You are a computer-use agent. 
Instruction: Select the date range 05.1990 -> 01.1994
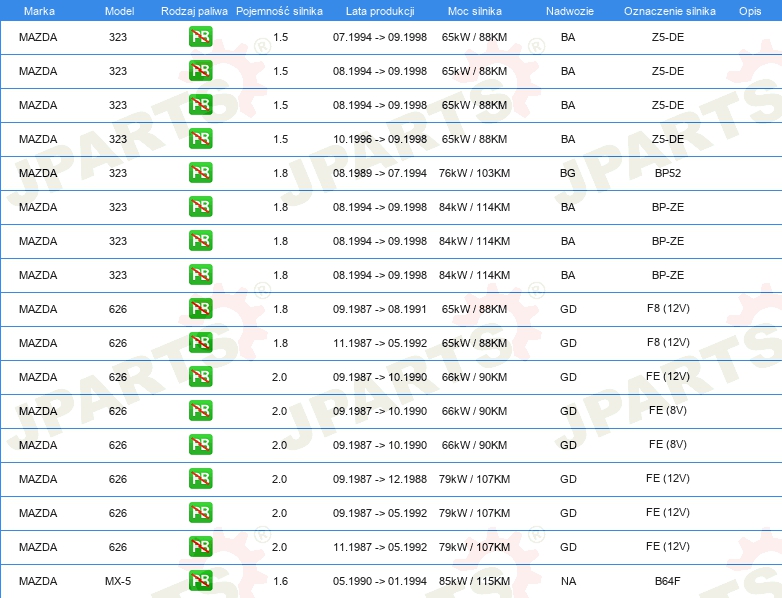click(x=380, y=581)
